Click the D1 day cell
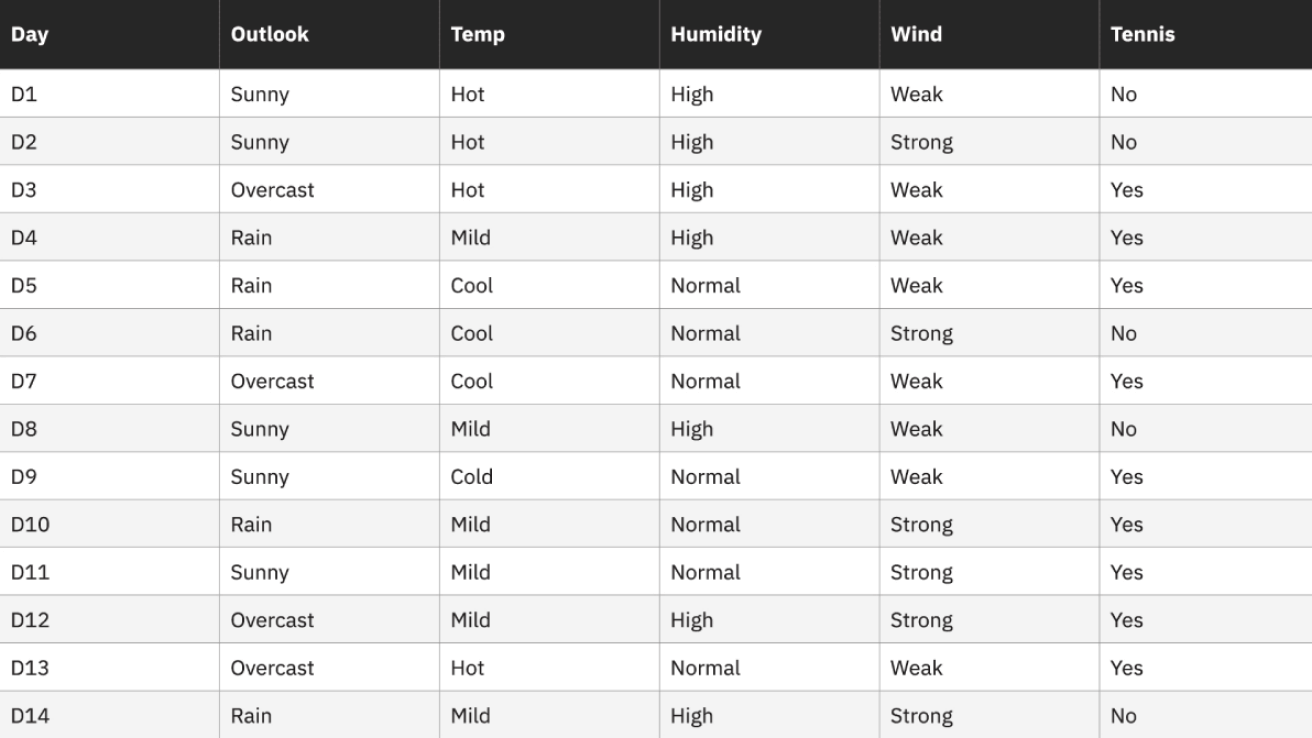Screen dimensions: 1312x738 pyautogui.click(x=109, y=94)
